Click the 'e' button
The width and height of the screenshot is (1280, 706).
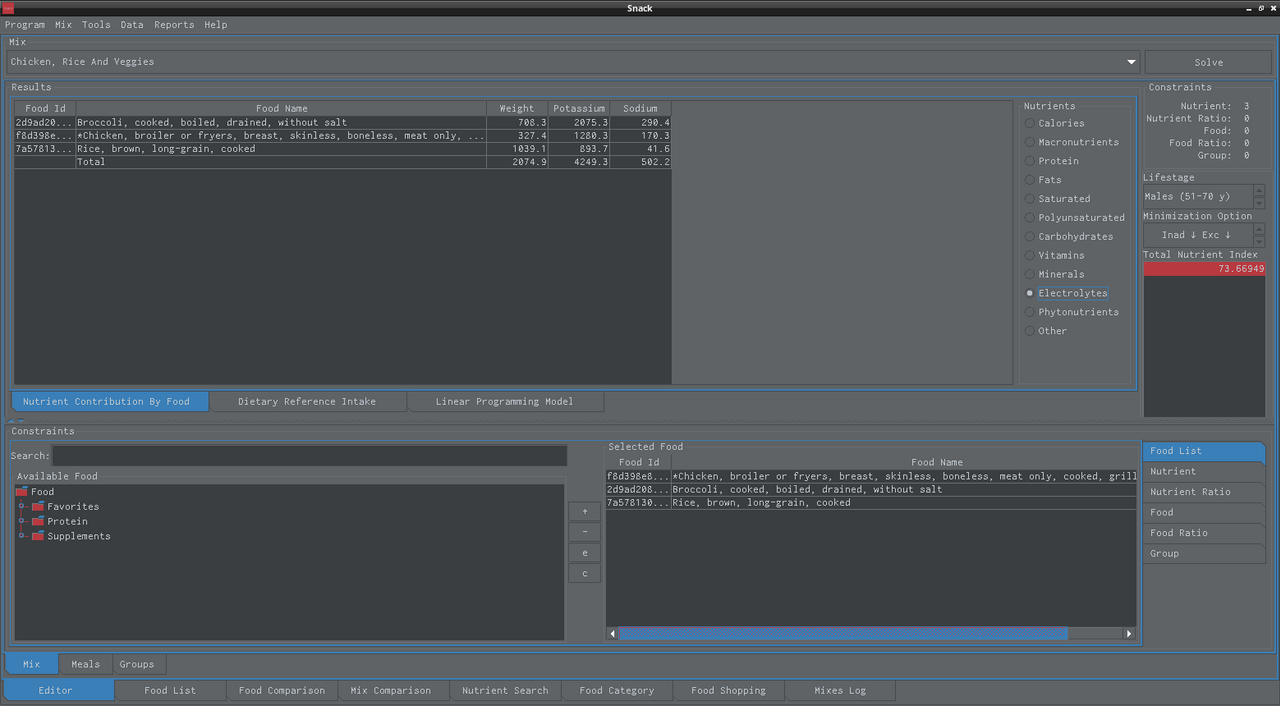pos(585,553)
